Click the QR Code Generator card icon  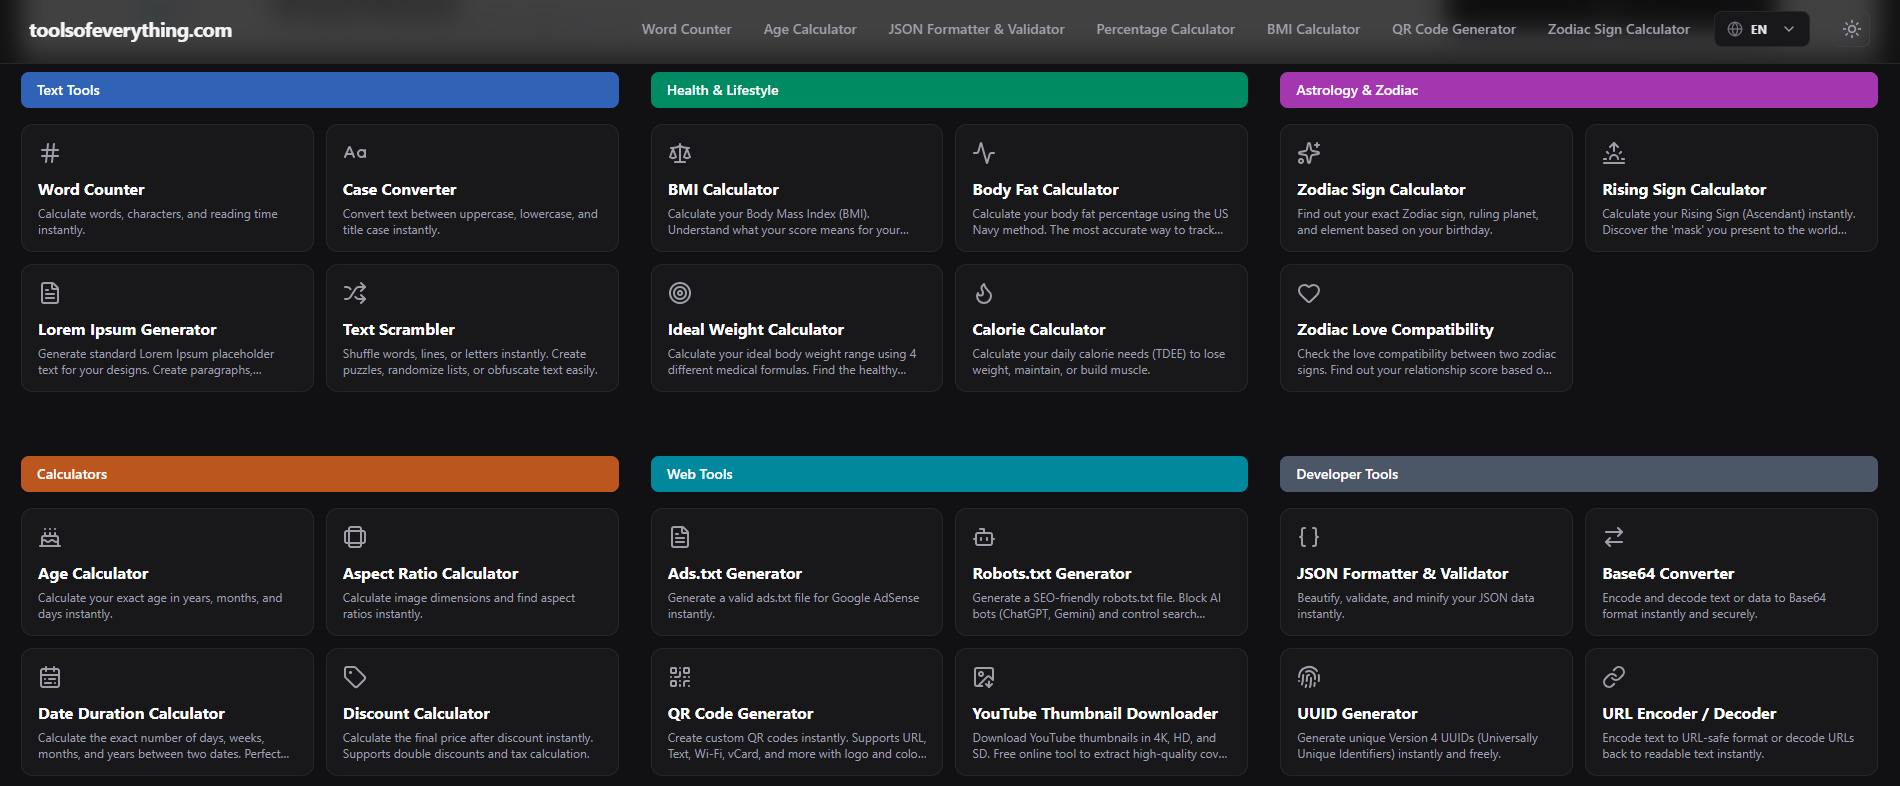680,677
